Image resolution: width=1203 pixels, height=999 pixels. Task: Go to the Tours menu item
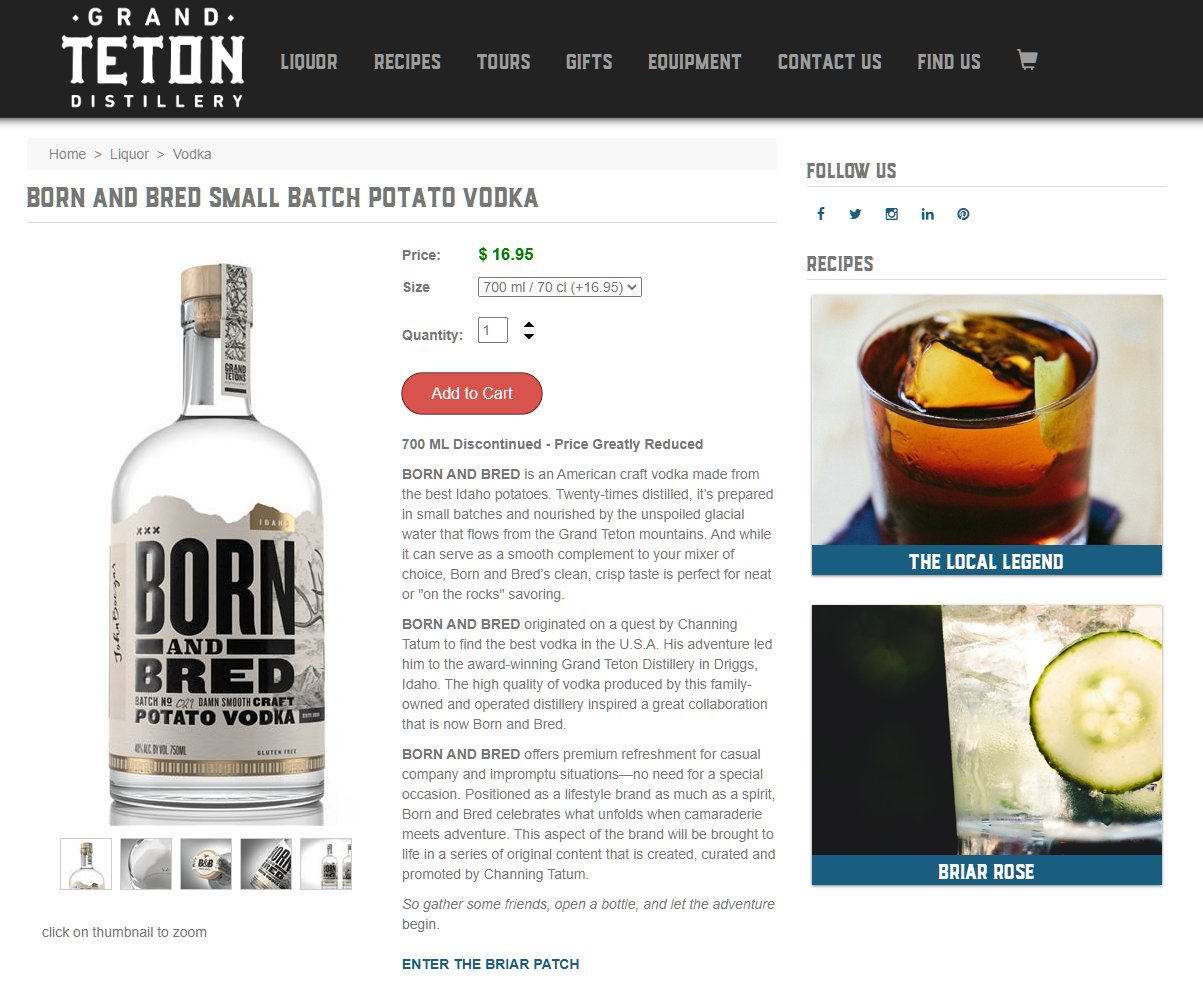point(503,62)
